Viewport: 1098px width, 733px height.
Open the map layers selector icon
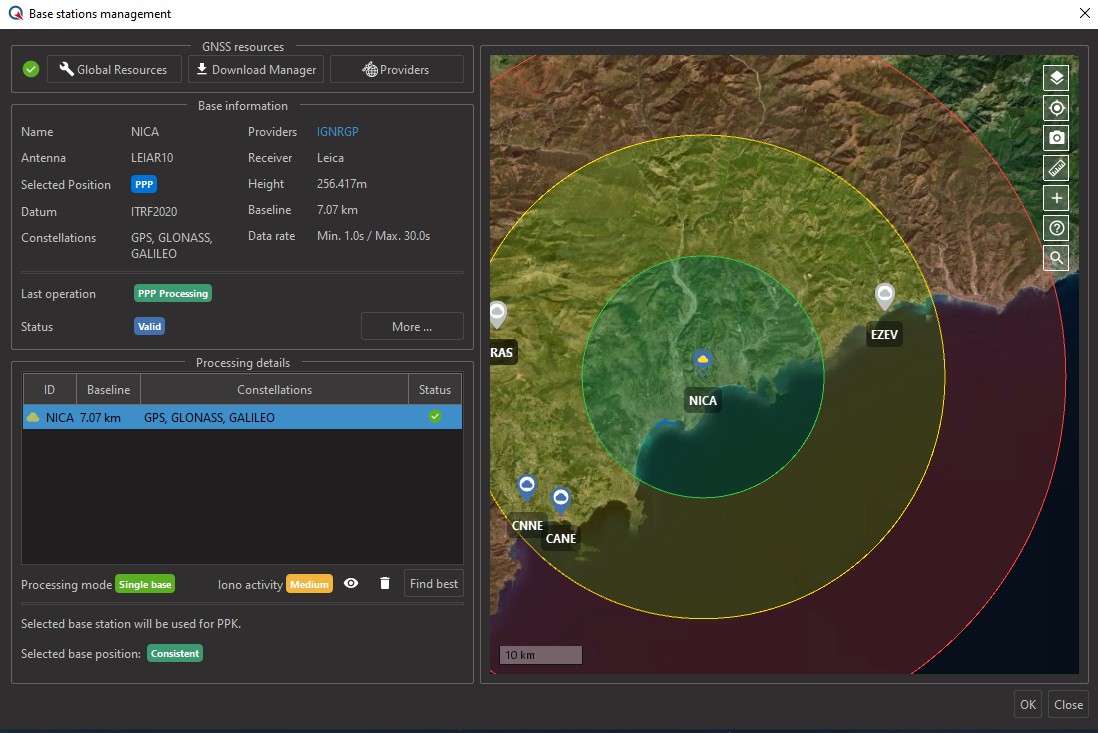point(1056,78)
